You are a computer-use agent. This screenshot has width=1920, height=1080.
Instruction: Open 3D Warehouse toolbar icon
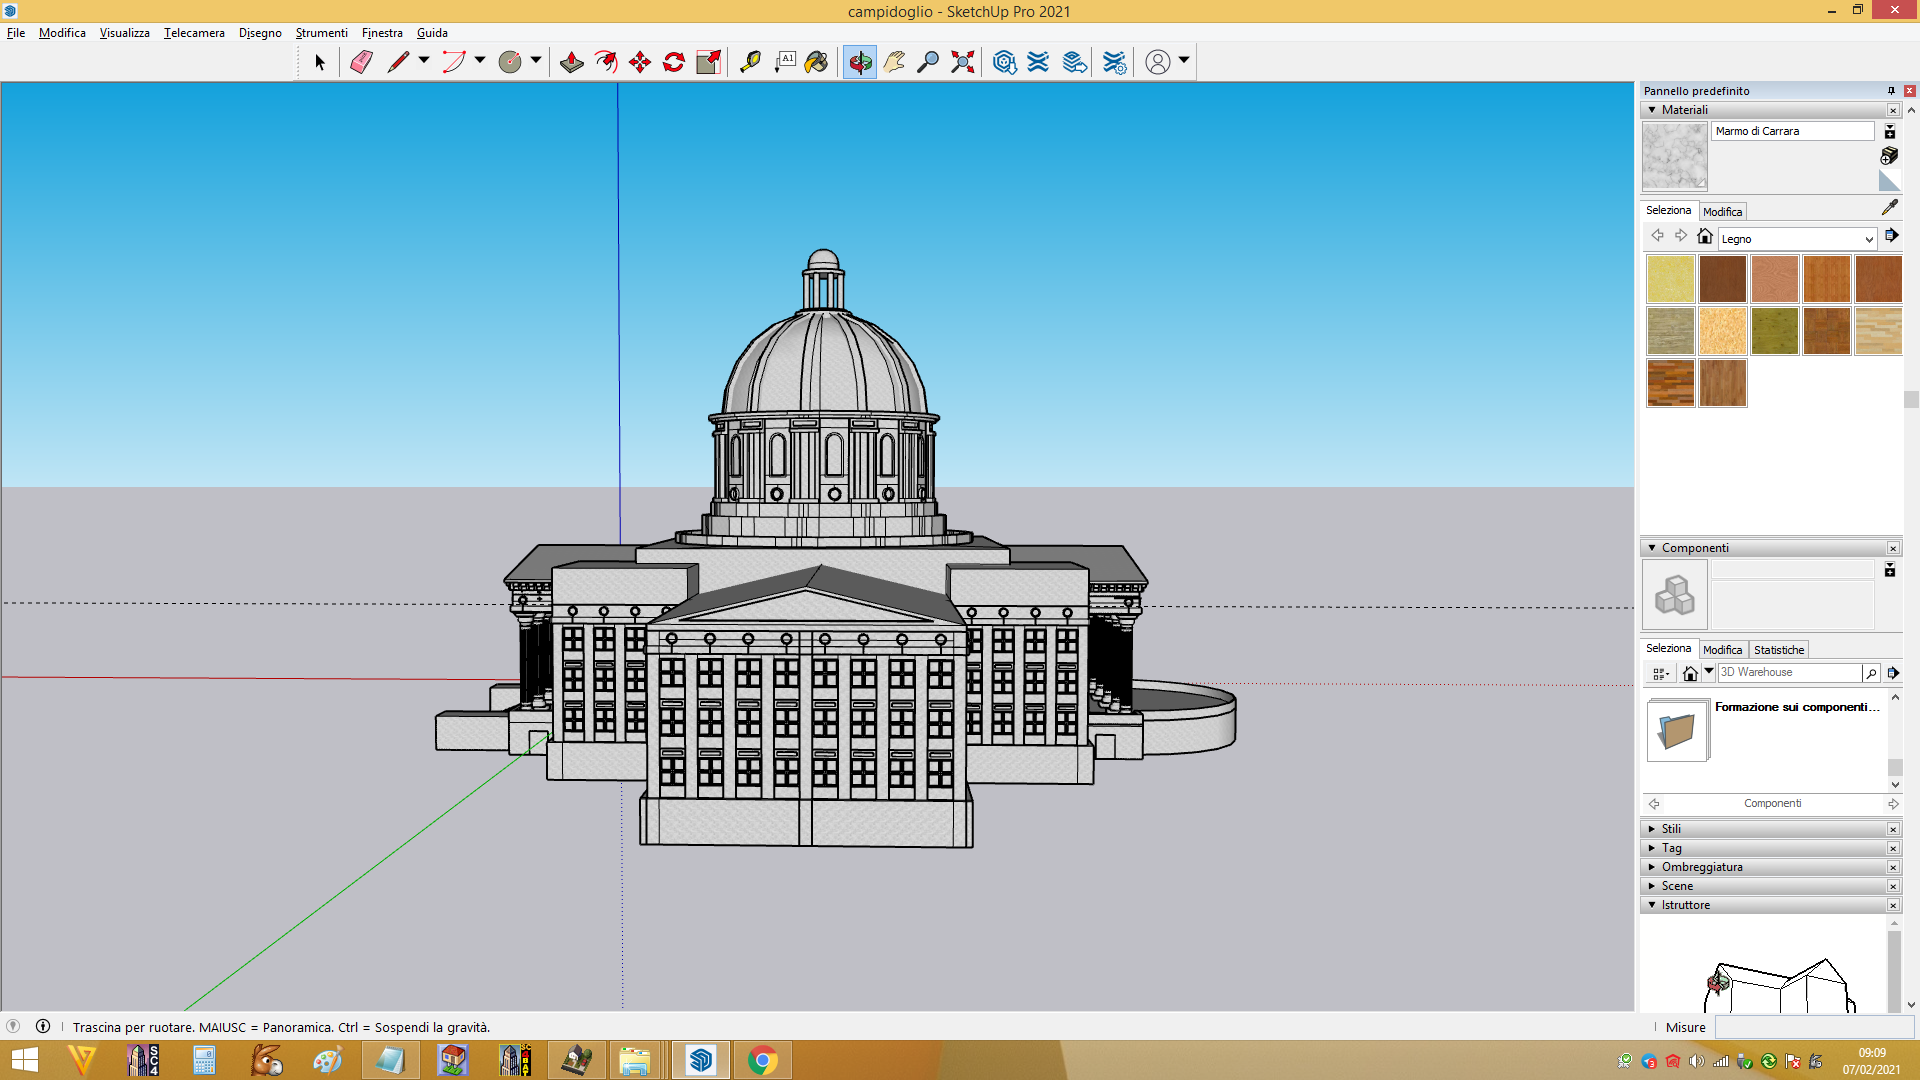[x=1005, y=62]
